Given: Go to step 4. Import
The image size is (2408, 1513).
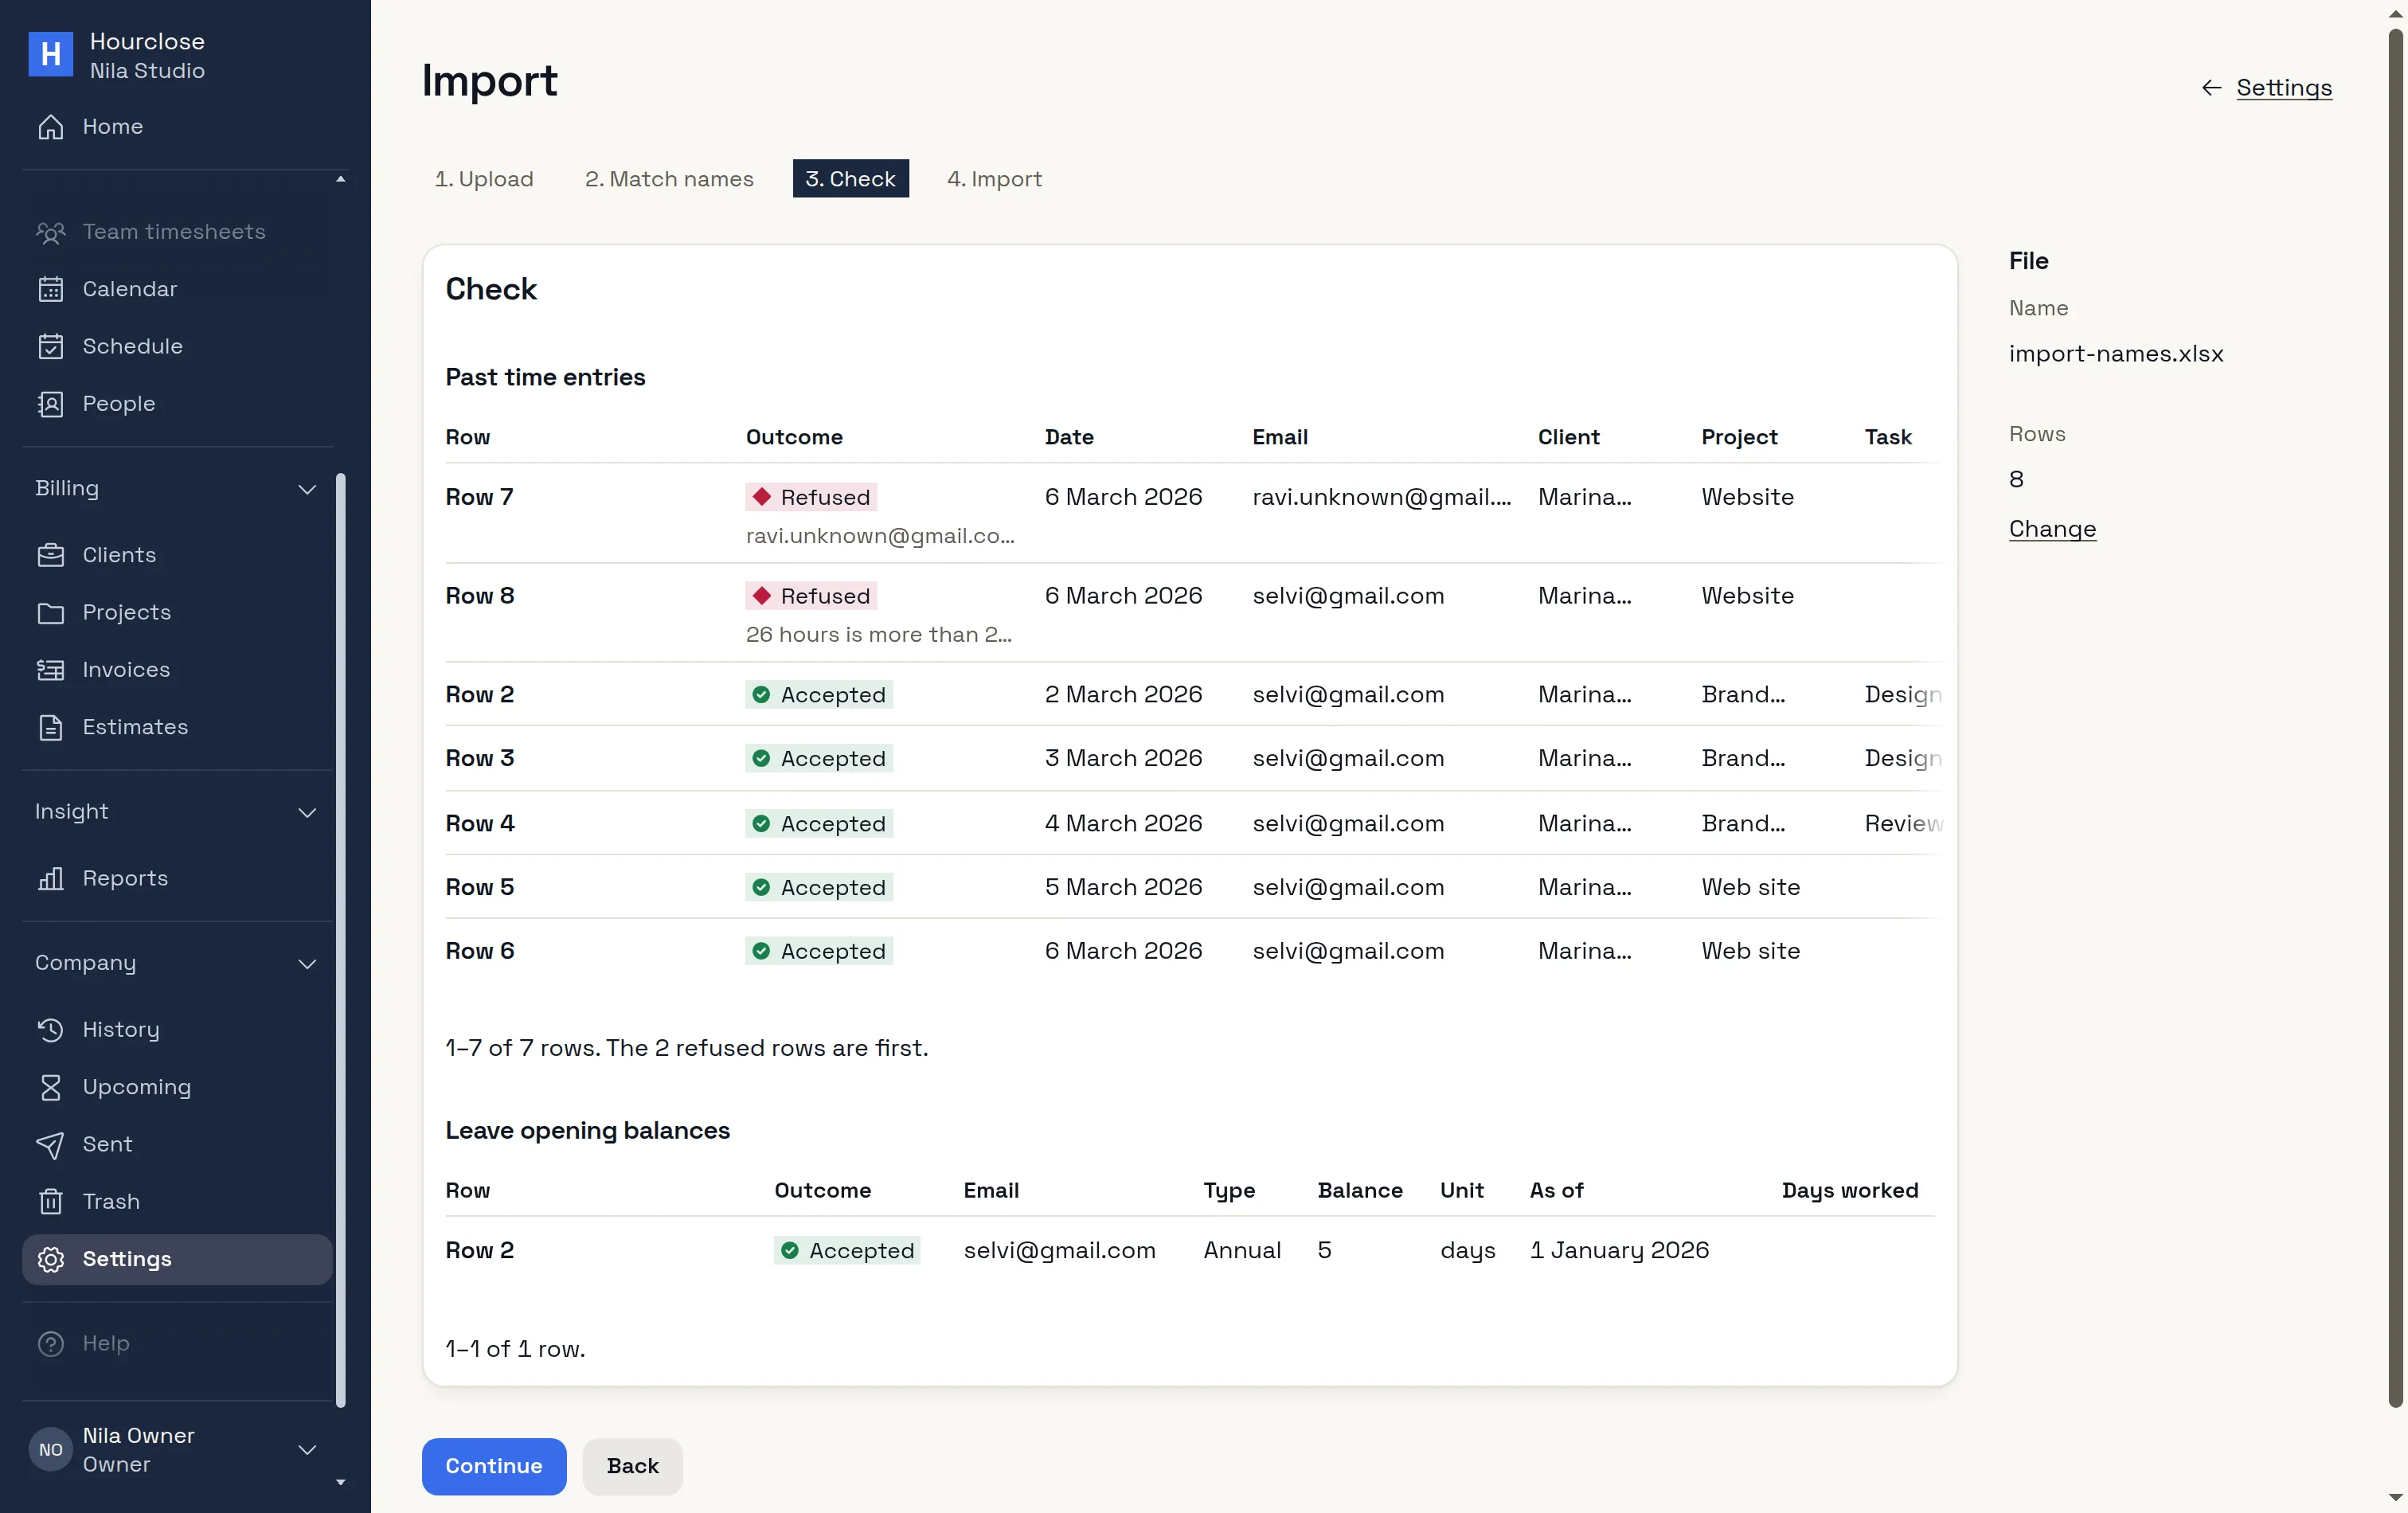Looking at the screenshot, I should click(994, 179).
